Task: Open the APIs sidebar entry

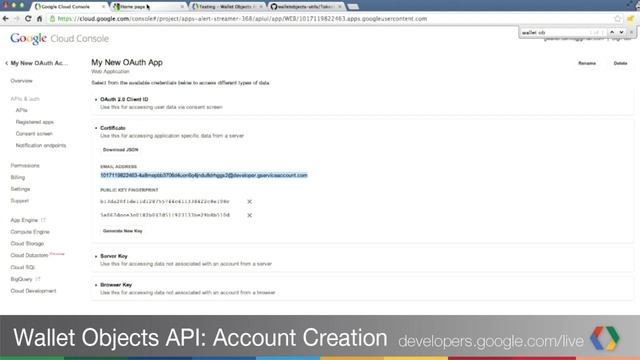Action: (22, 110)
